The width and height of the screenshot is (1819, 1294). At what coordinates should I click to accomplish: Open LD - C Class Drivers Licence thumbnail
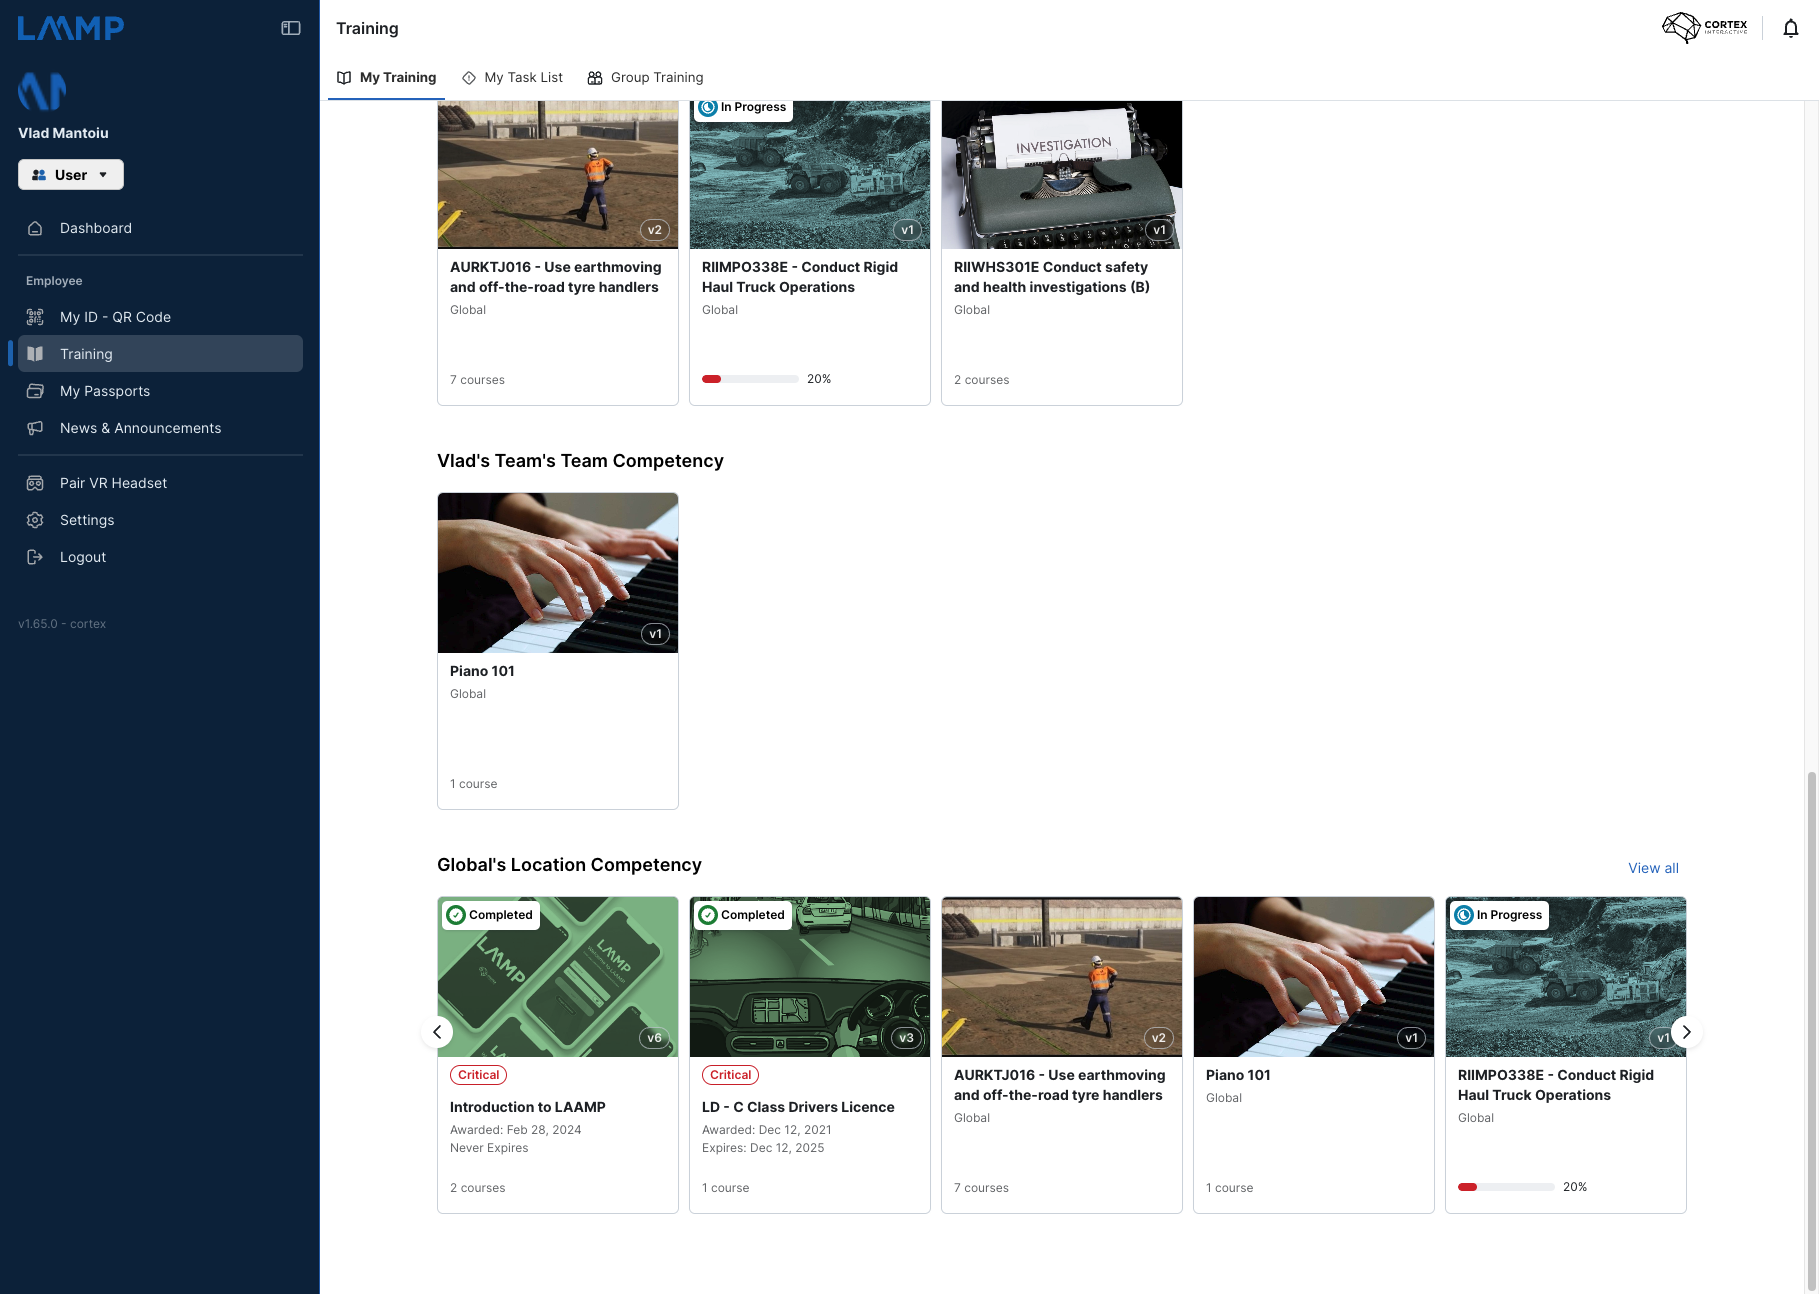[x=810, y=977]
